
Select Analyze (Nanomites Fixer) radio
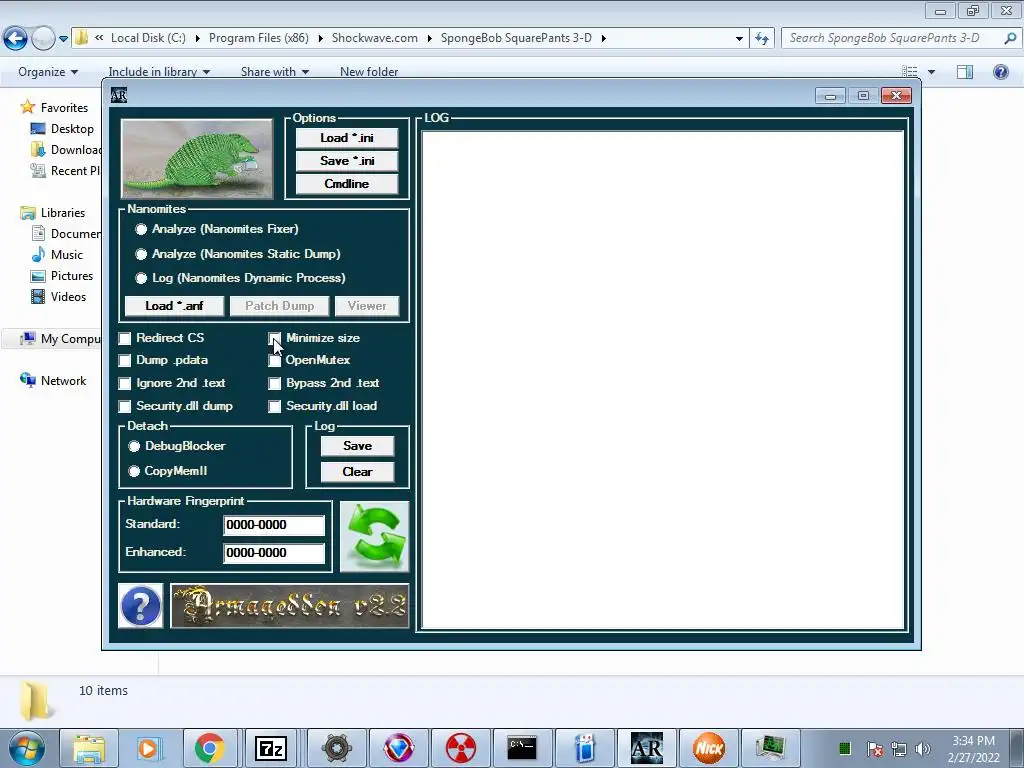[x=141, y=229]
